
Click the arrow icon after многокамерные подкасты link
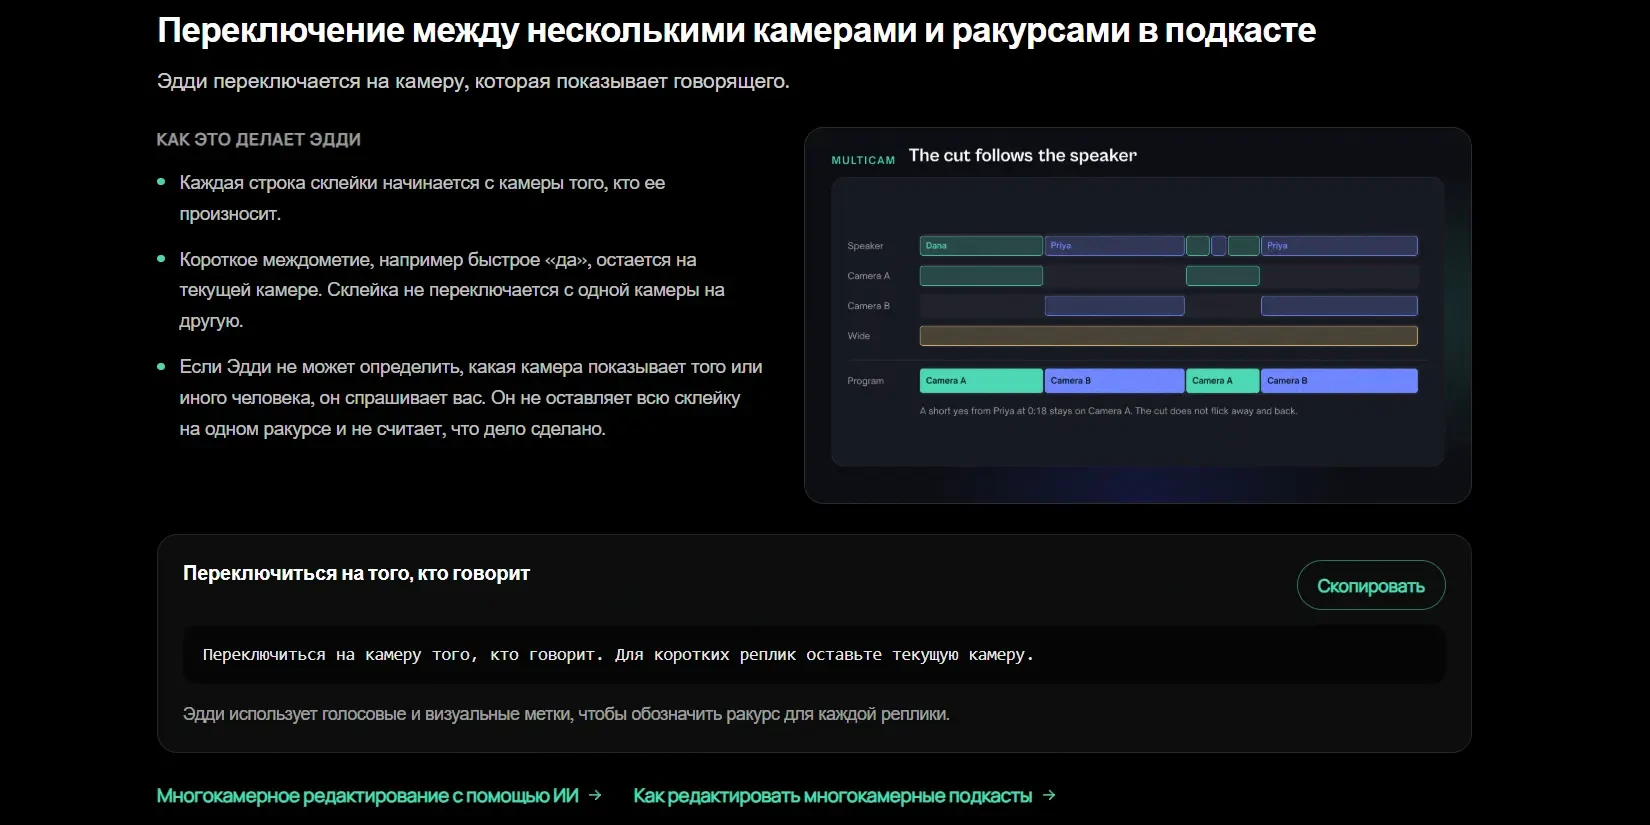[1049, 795]
